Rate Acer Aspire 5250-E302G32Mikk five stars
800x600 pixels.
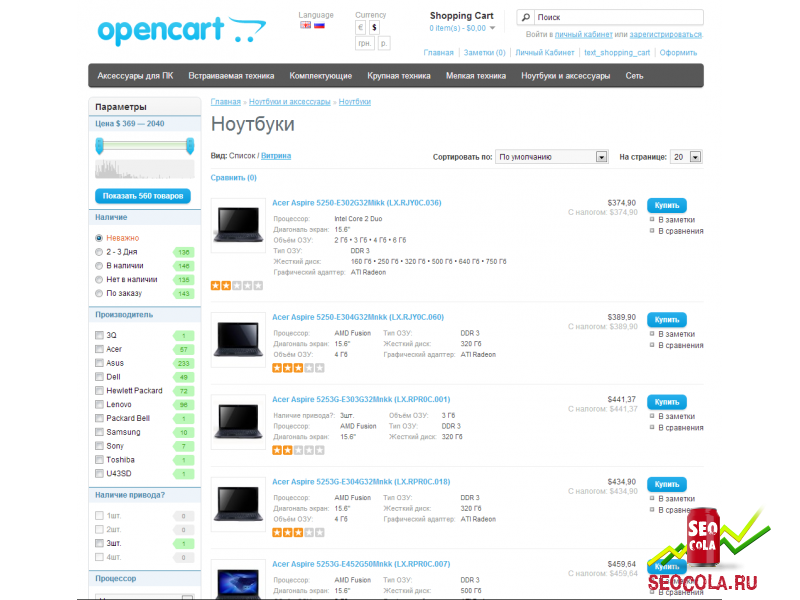click(258, 286)
